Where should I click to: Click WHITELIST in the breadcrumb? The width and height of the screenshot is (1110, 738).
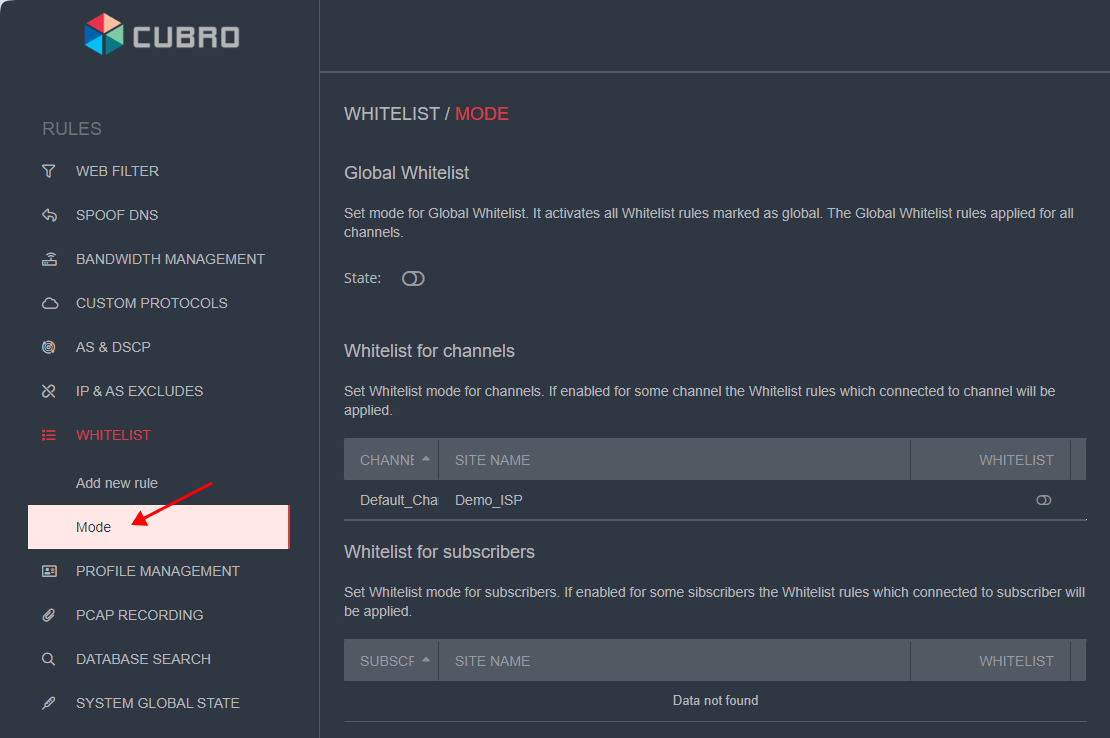tap(391, 114)
